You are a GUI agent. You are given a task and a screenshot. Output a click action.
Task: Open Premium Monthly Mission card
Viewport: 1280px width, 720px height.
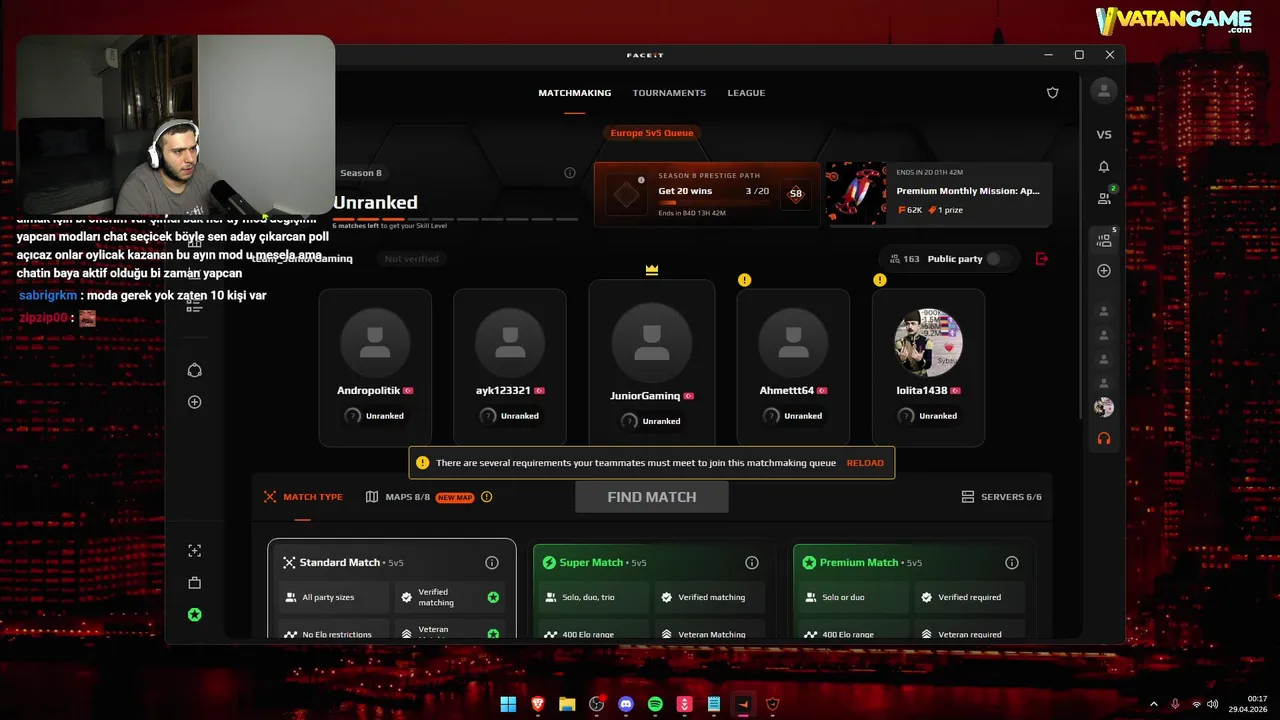coord(937,194)
